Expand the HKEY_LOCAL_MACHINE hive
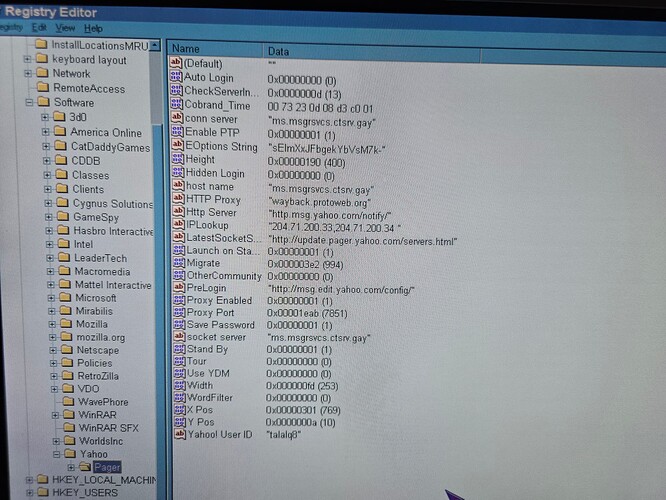The image size is (666, 500). (x=29, y=480)
